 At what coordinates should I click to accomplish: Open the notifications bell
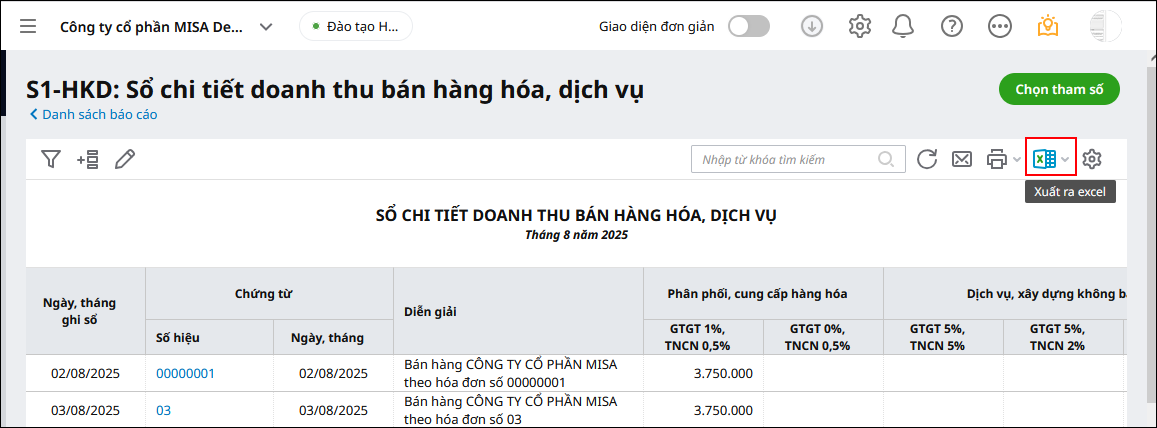pos(905,27)
